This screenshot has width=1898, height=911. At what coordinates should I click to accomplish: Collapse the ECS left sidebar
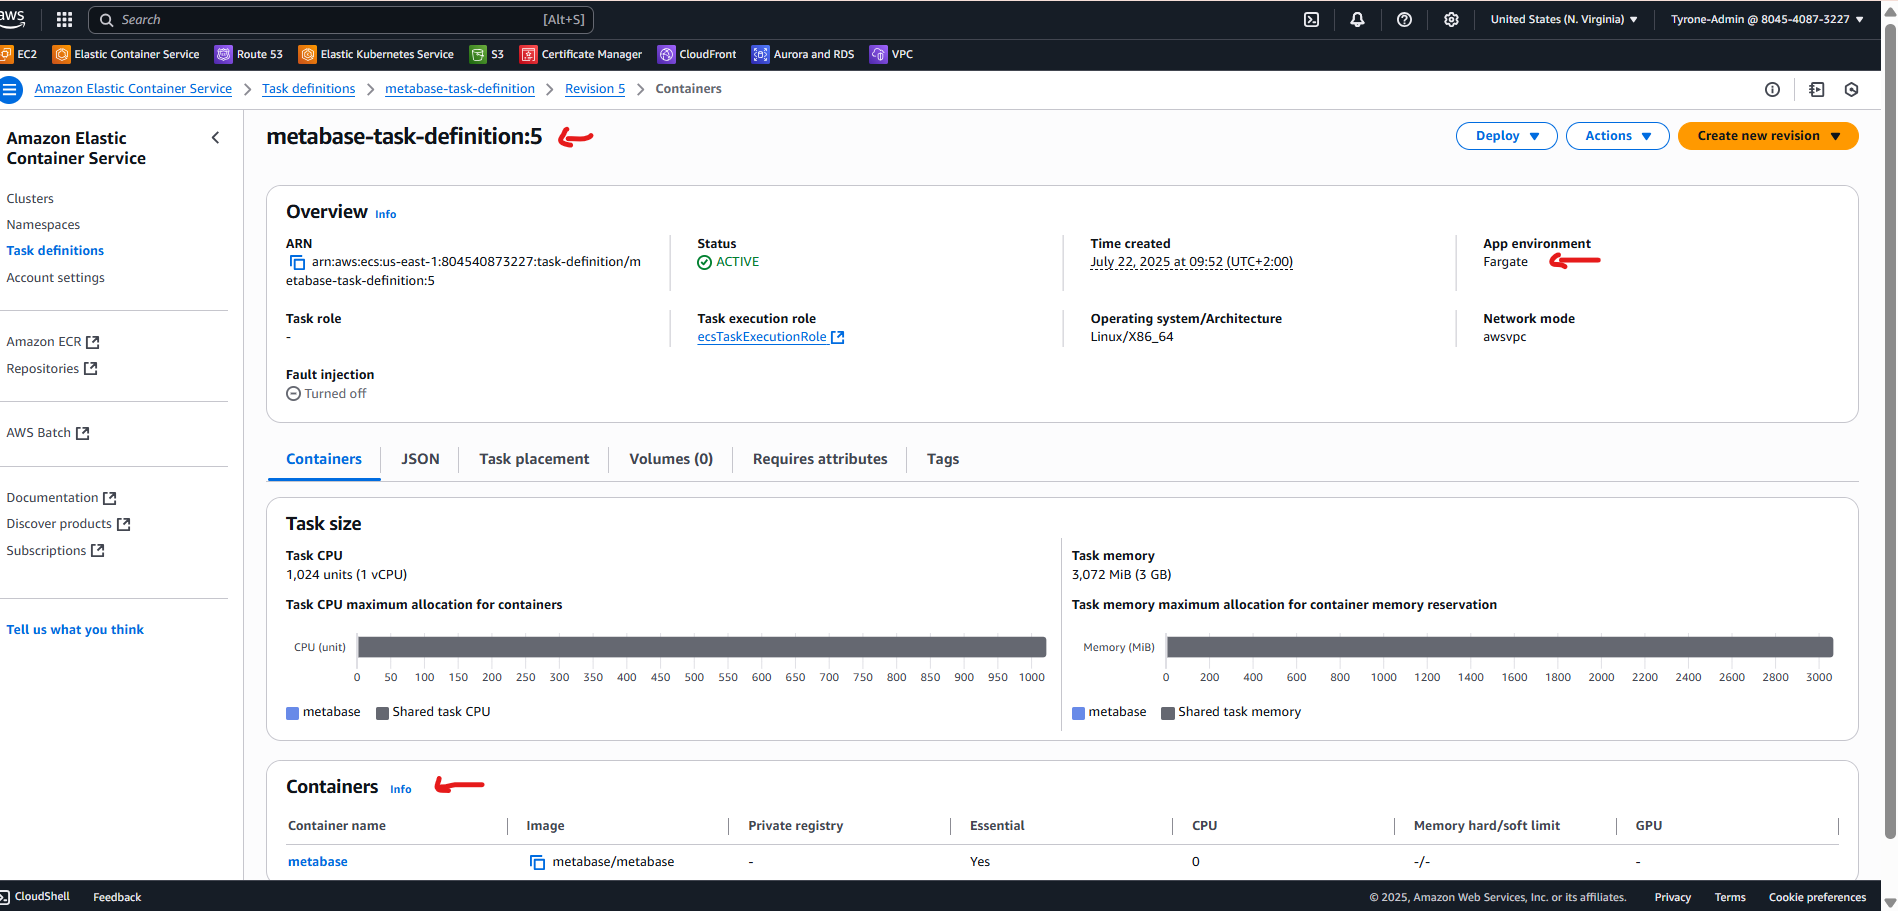215,137
